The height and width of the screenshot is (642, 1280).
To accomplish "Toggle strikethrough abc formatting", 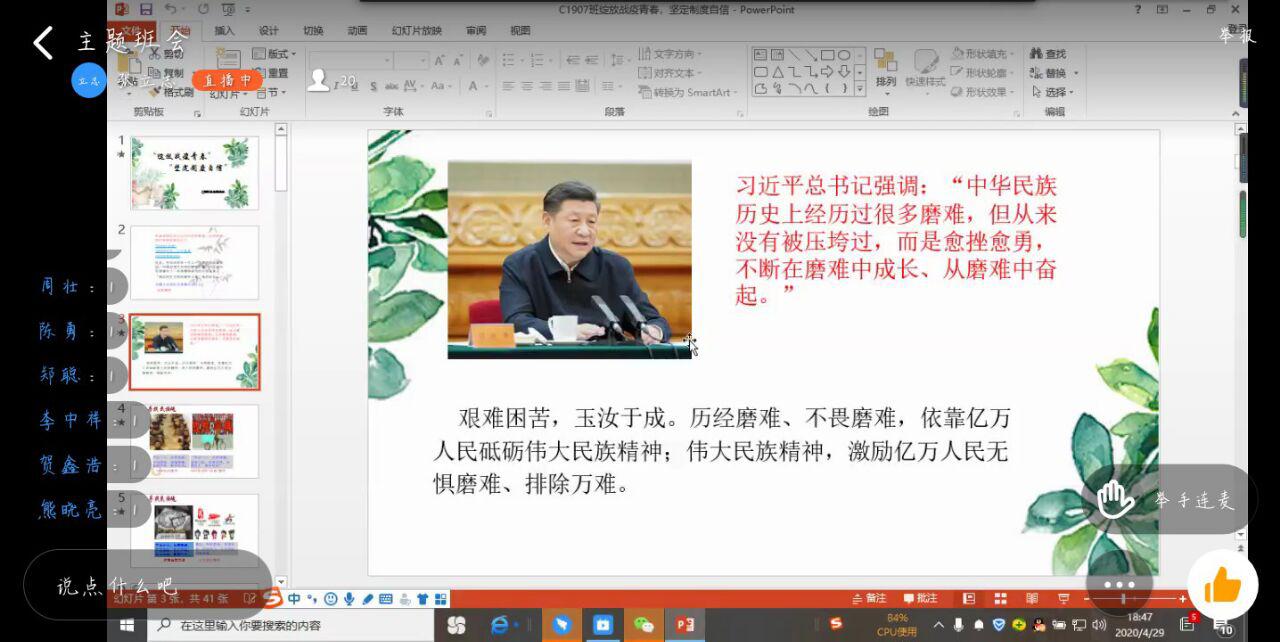I will click(392, 86).
